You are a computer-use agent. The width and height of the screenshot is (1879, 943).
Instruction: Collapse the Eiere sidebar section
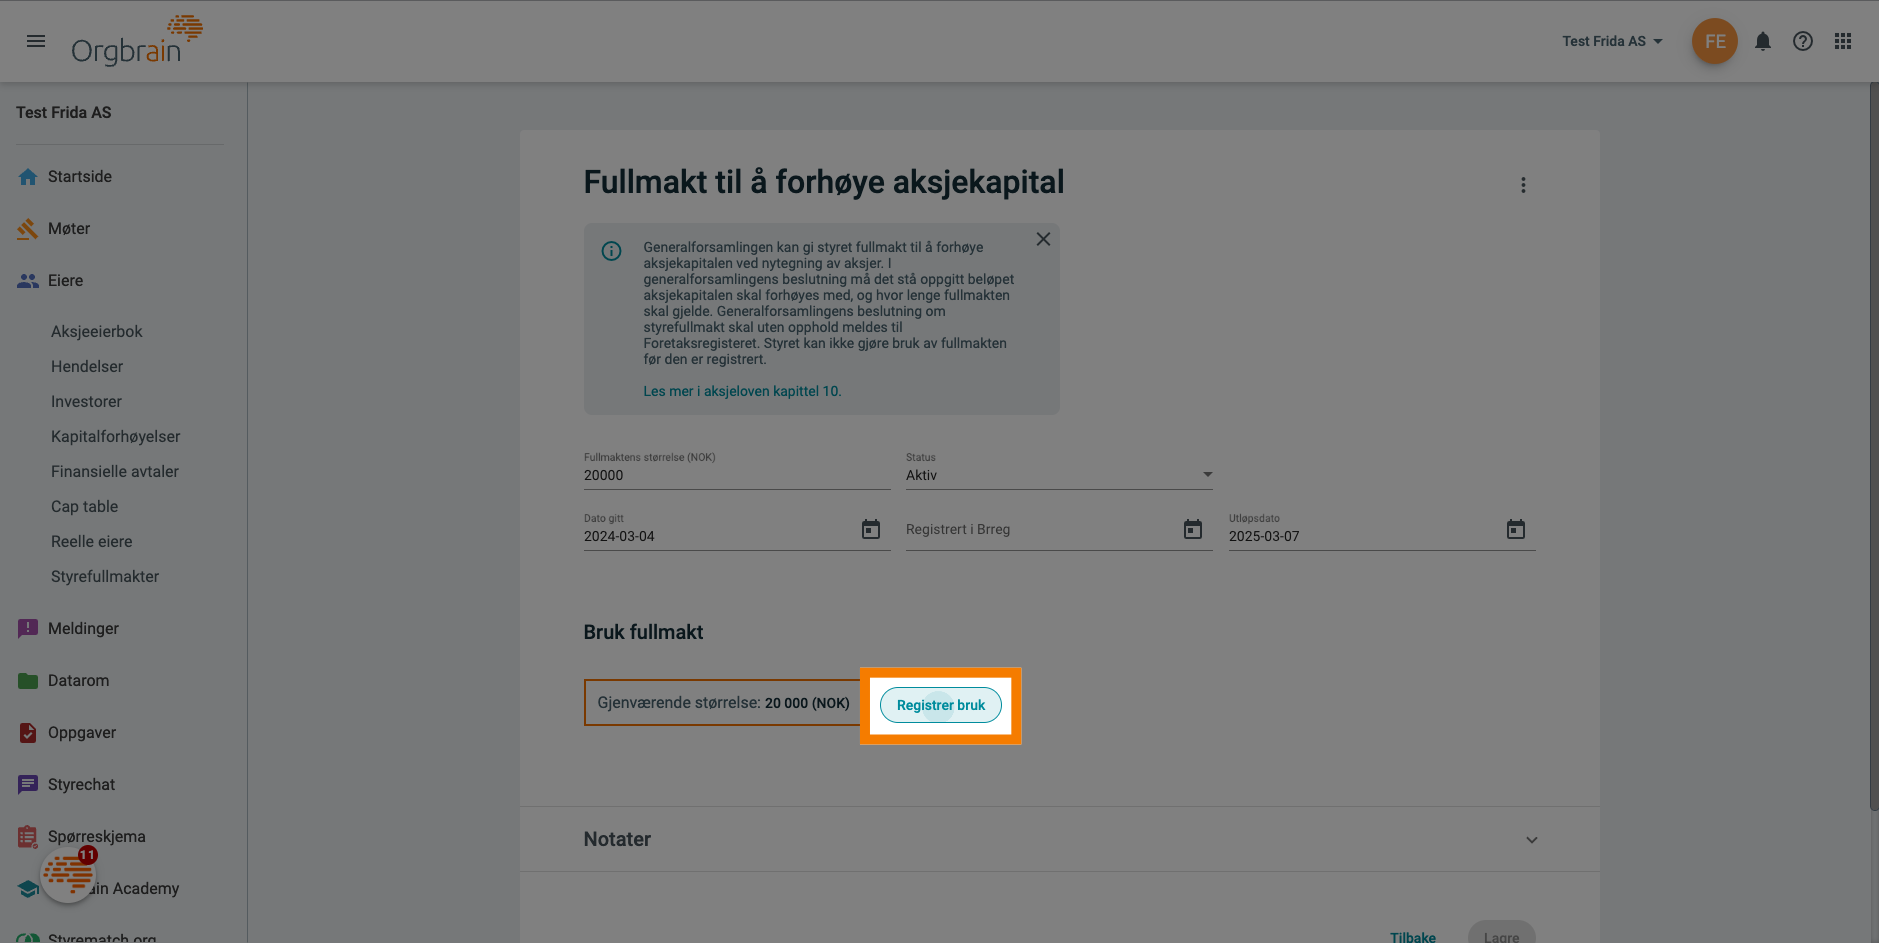pos(65,280)
